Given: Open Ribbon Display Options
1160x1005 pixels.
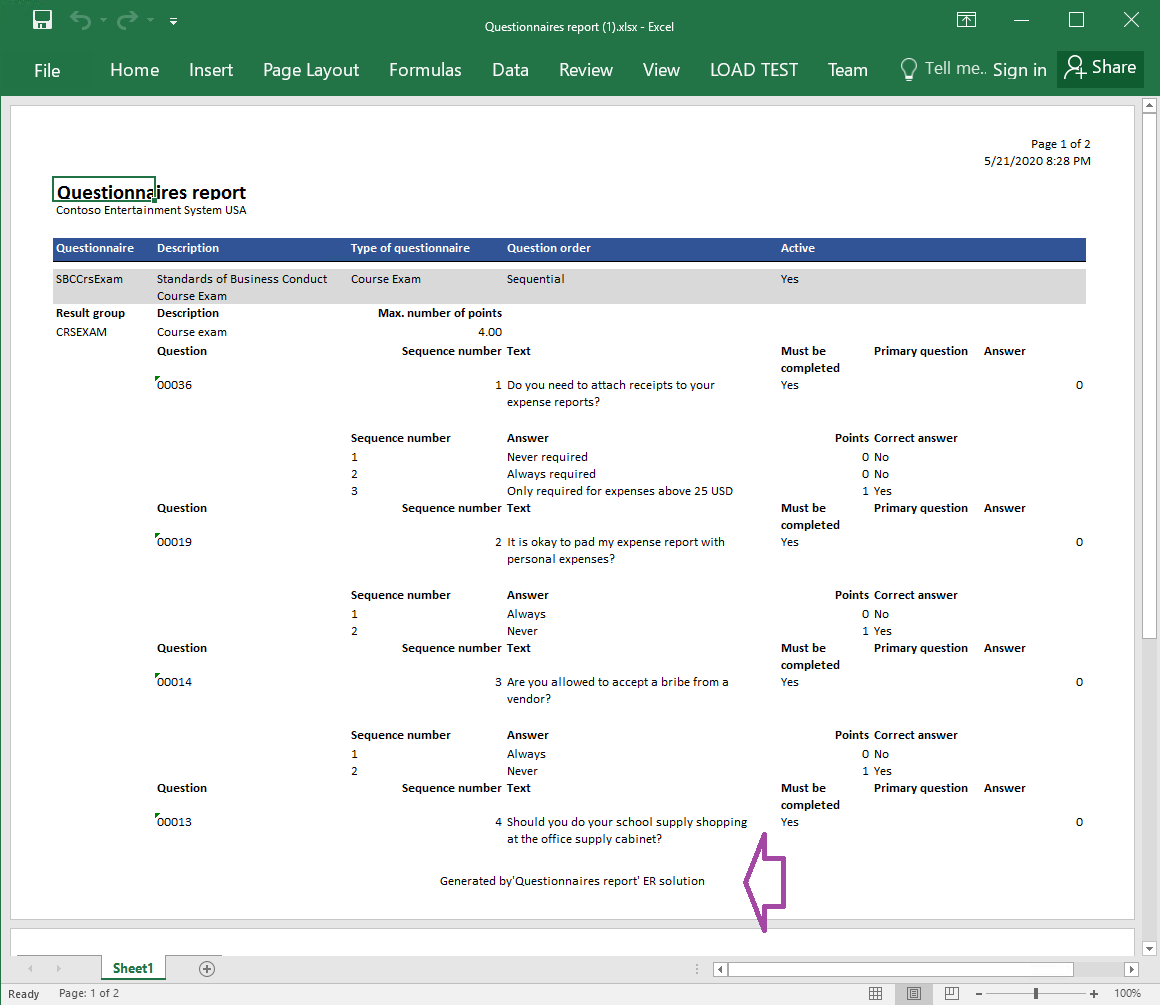Looking at the screenshot, I should tap(966, 19).
